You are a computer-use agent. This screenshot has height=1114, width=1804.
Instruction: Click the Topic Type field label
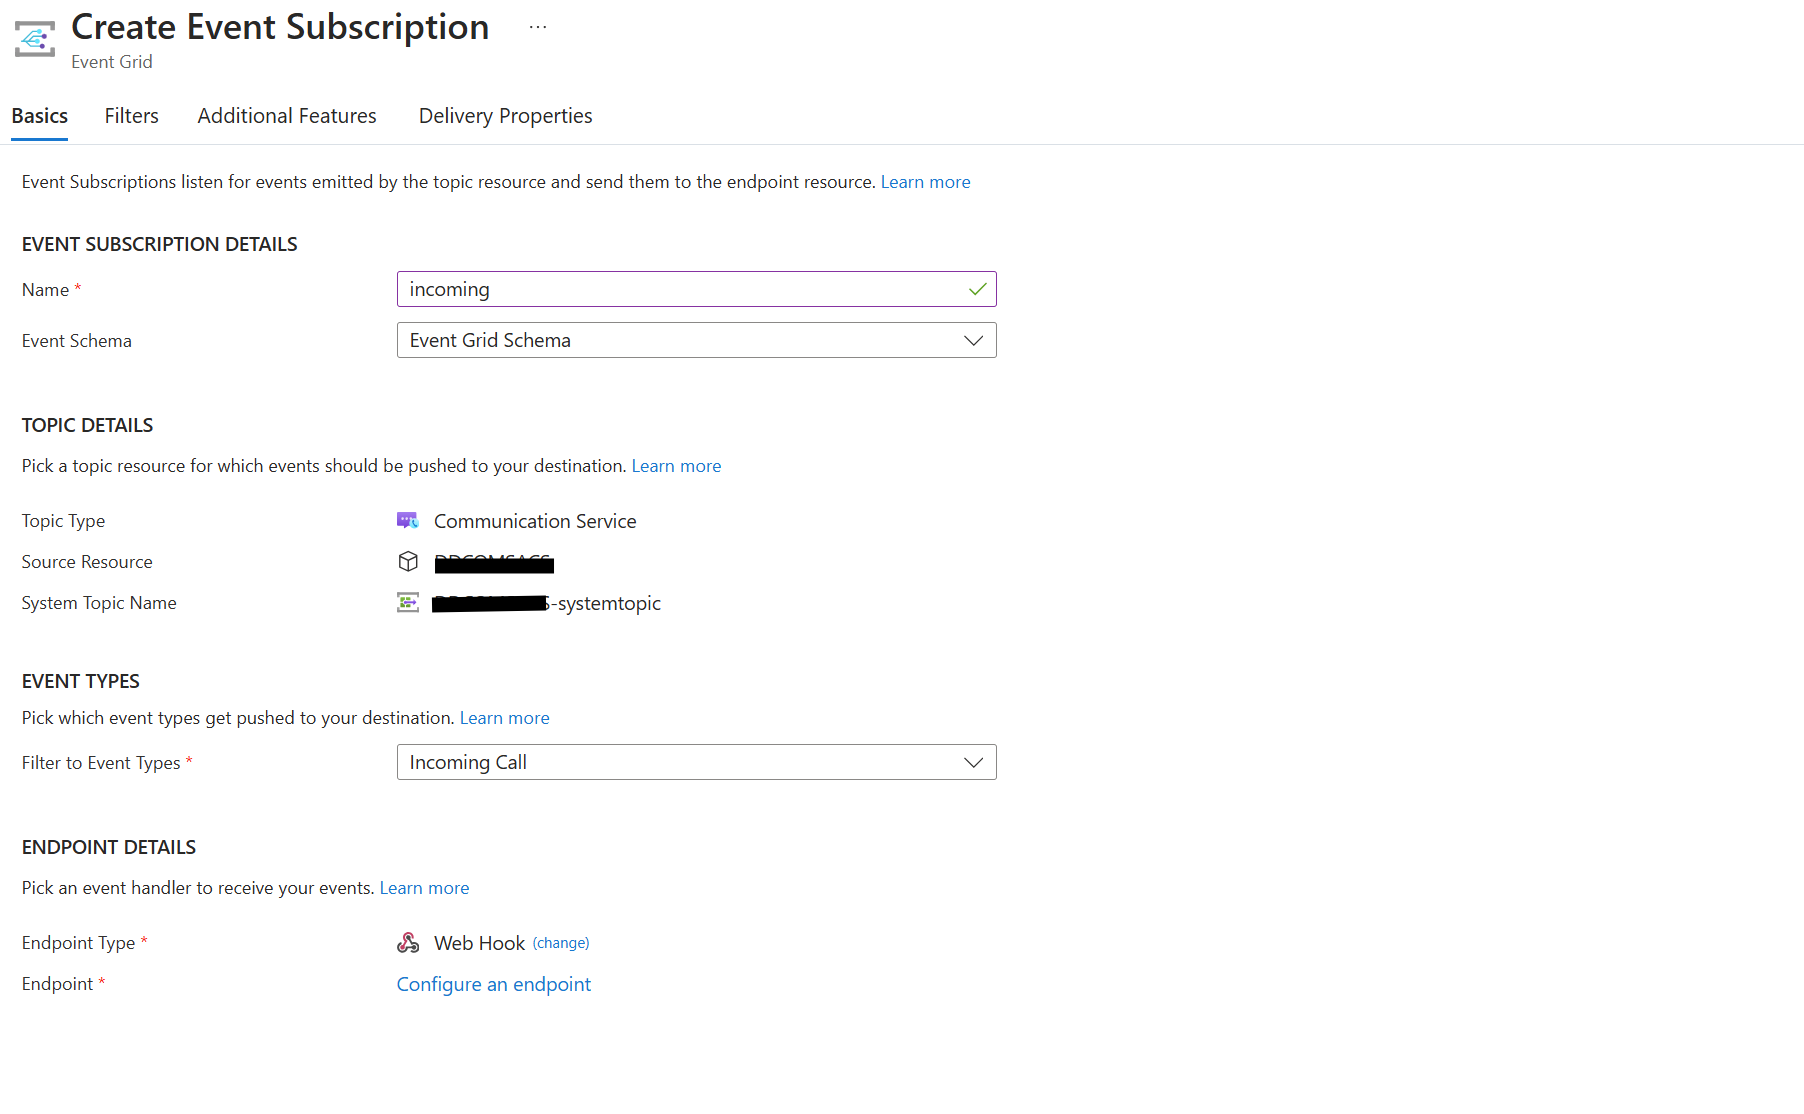(x=63, y=521)
